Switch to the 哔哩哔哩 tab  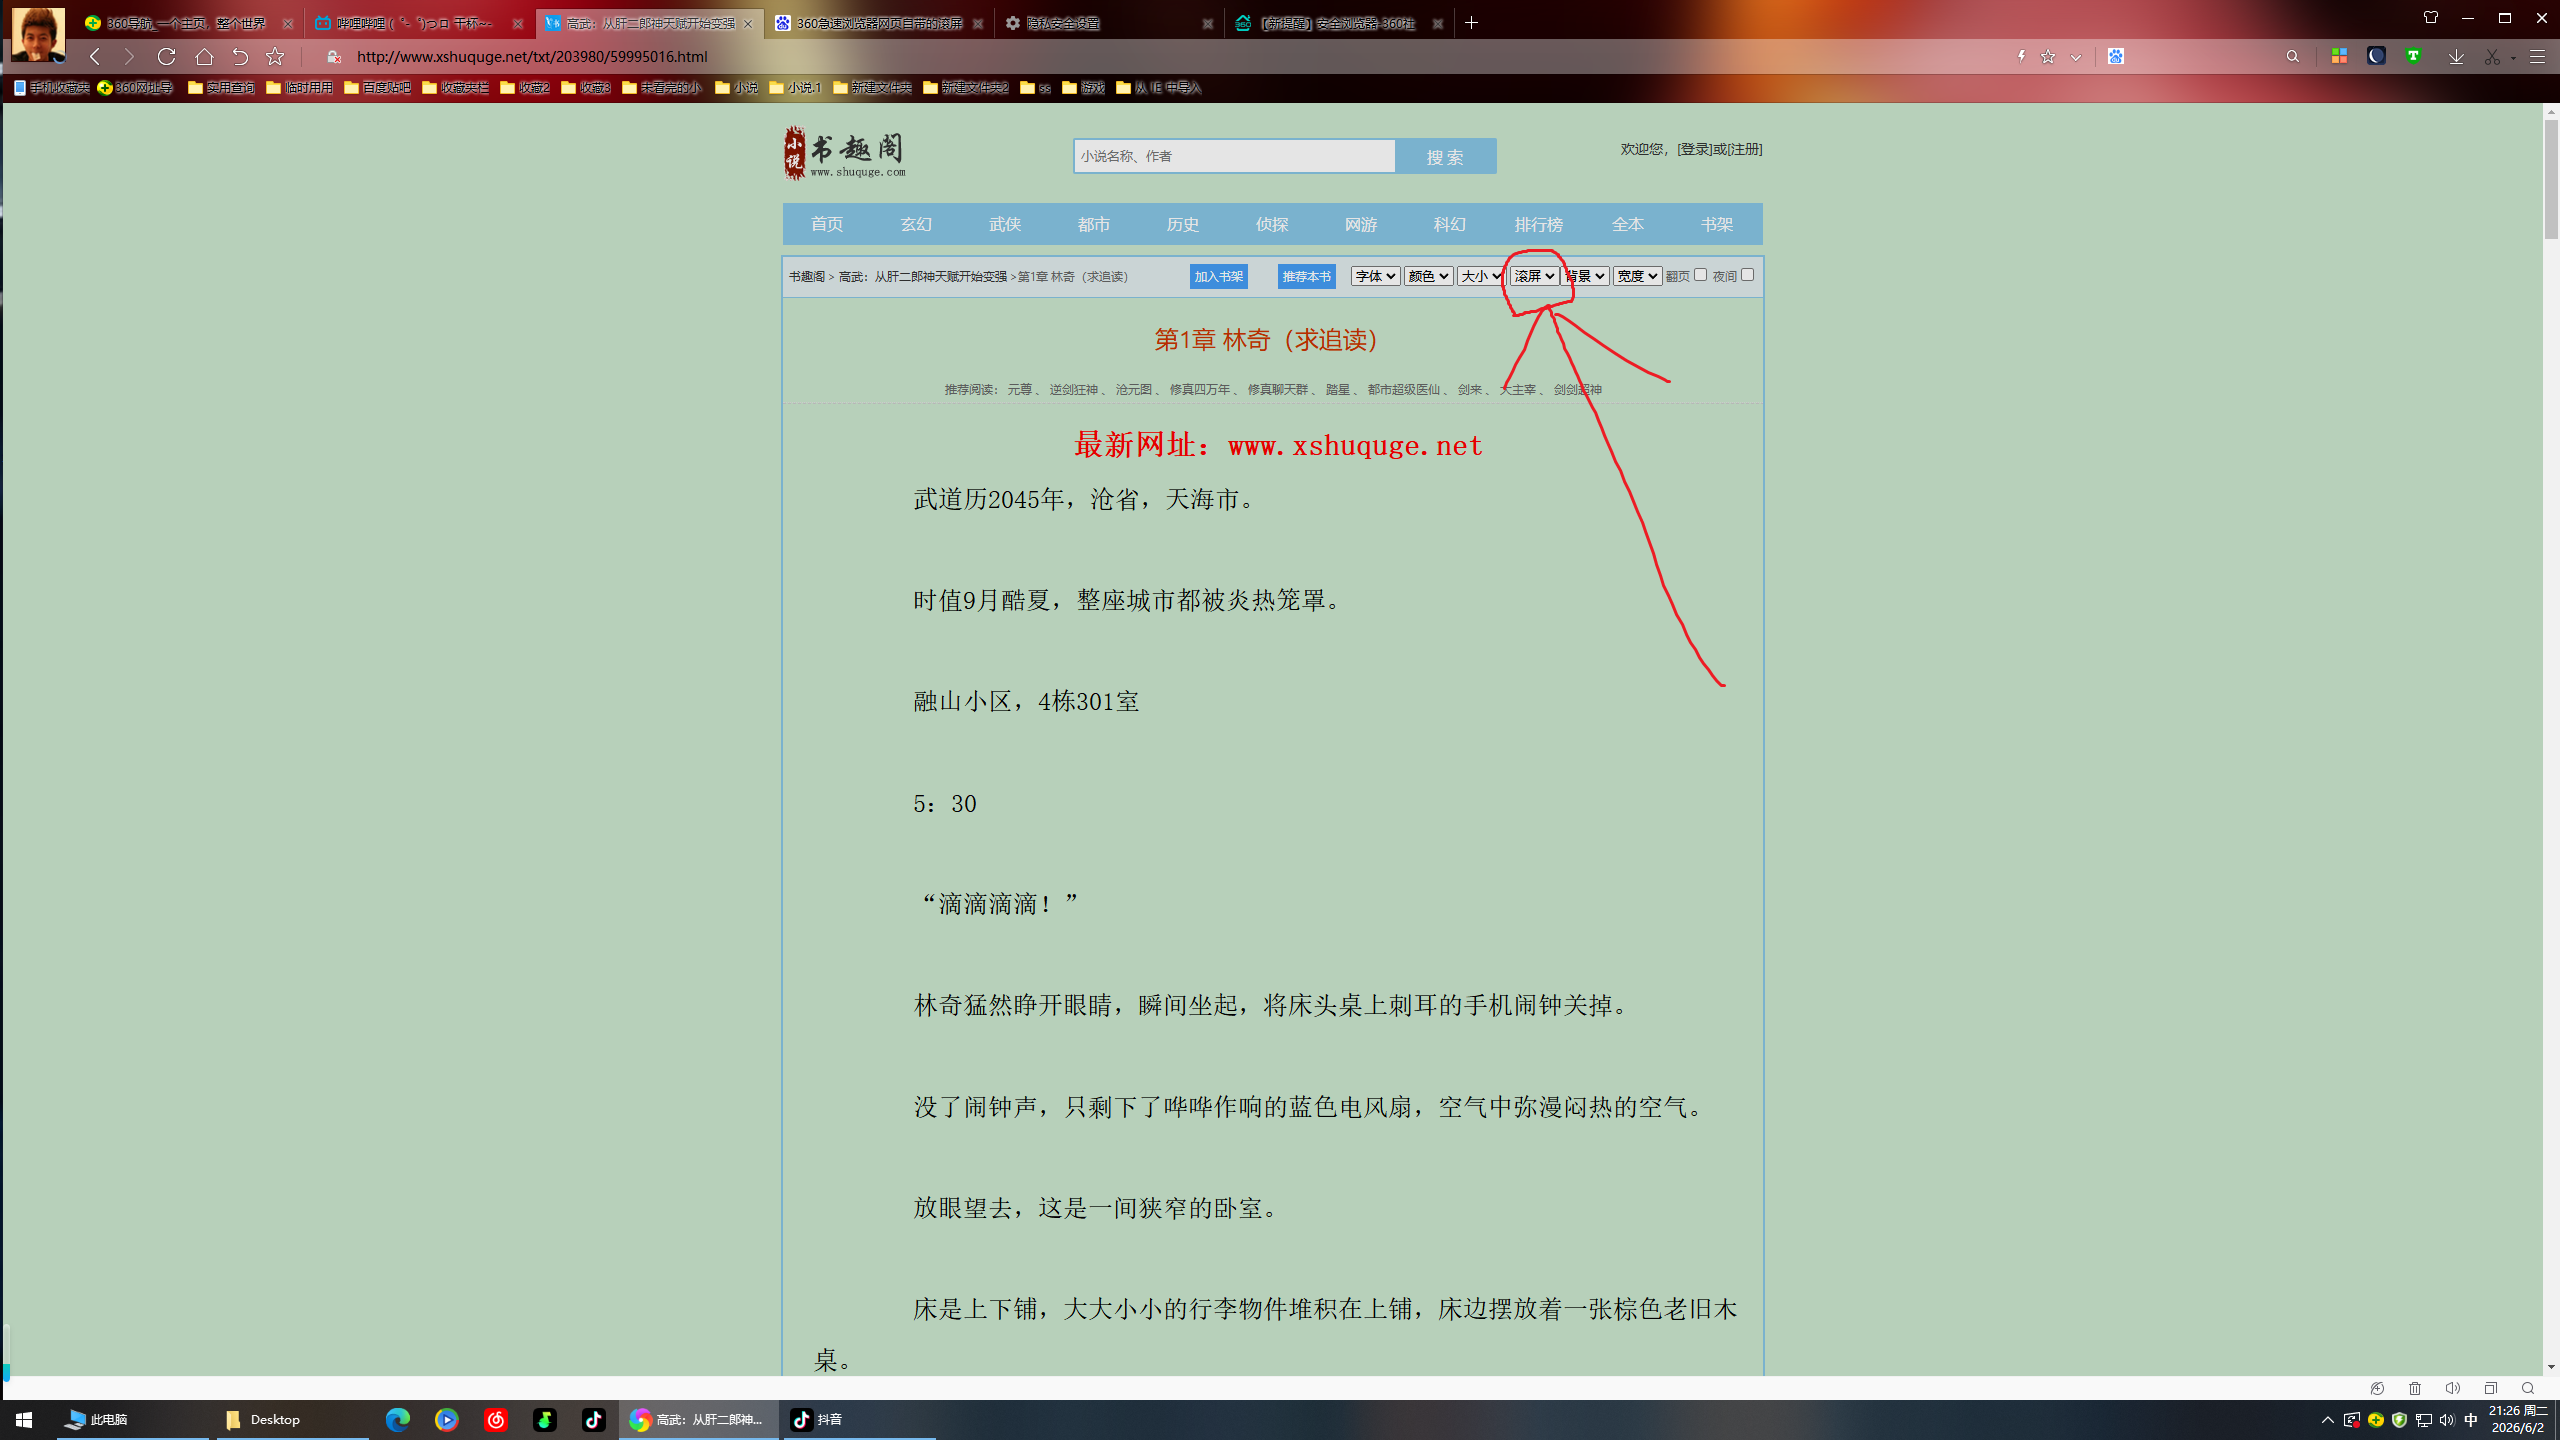[420, 23]
